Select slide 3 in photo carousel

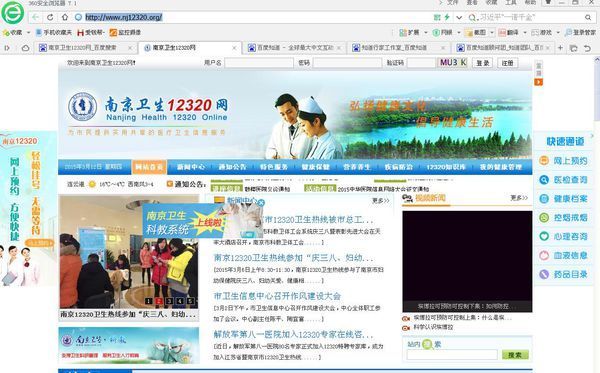tap(169, 301)
